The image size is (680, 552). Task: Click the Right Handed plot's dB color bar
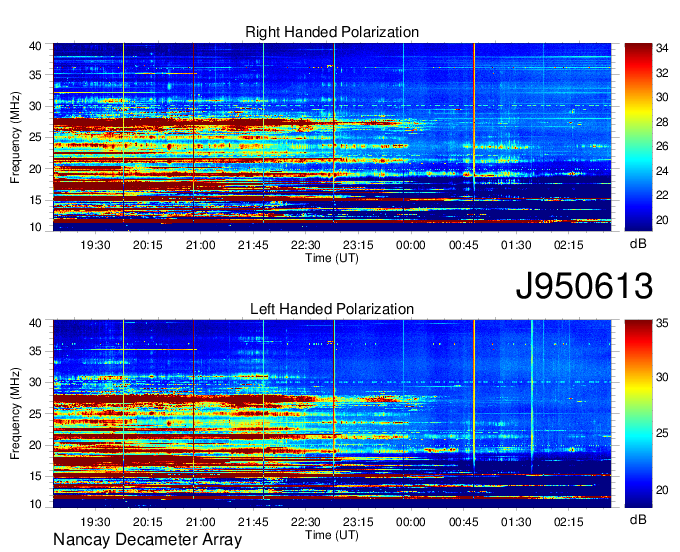point(638,137)
